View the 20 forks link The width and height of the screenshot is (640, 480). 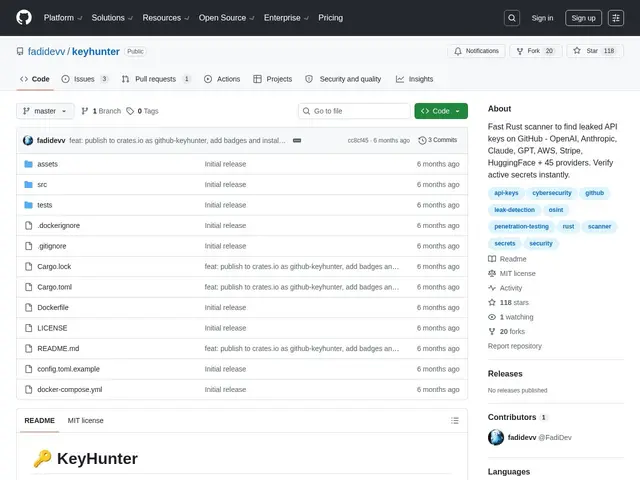point(507,331)
